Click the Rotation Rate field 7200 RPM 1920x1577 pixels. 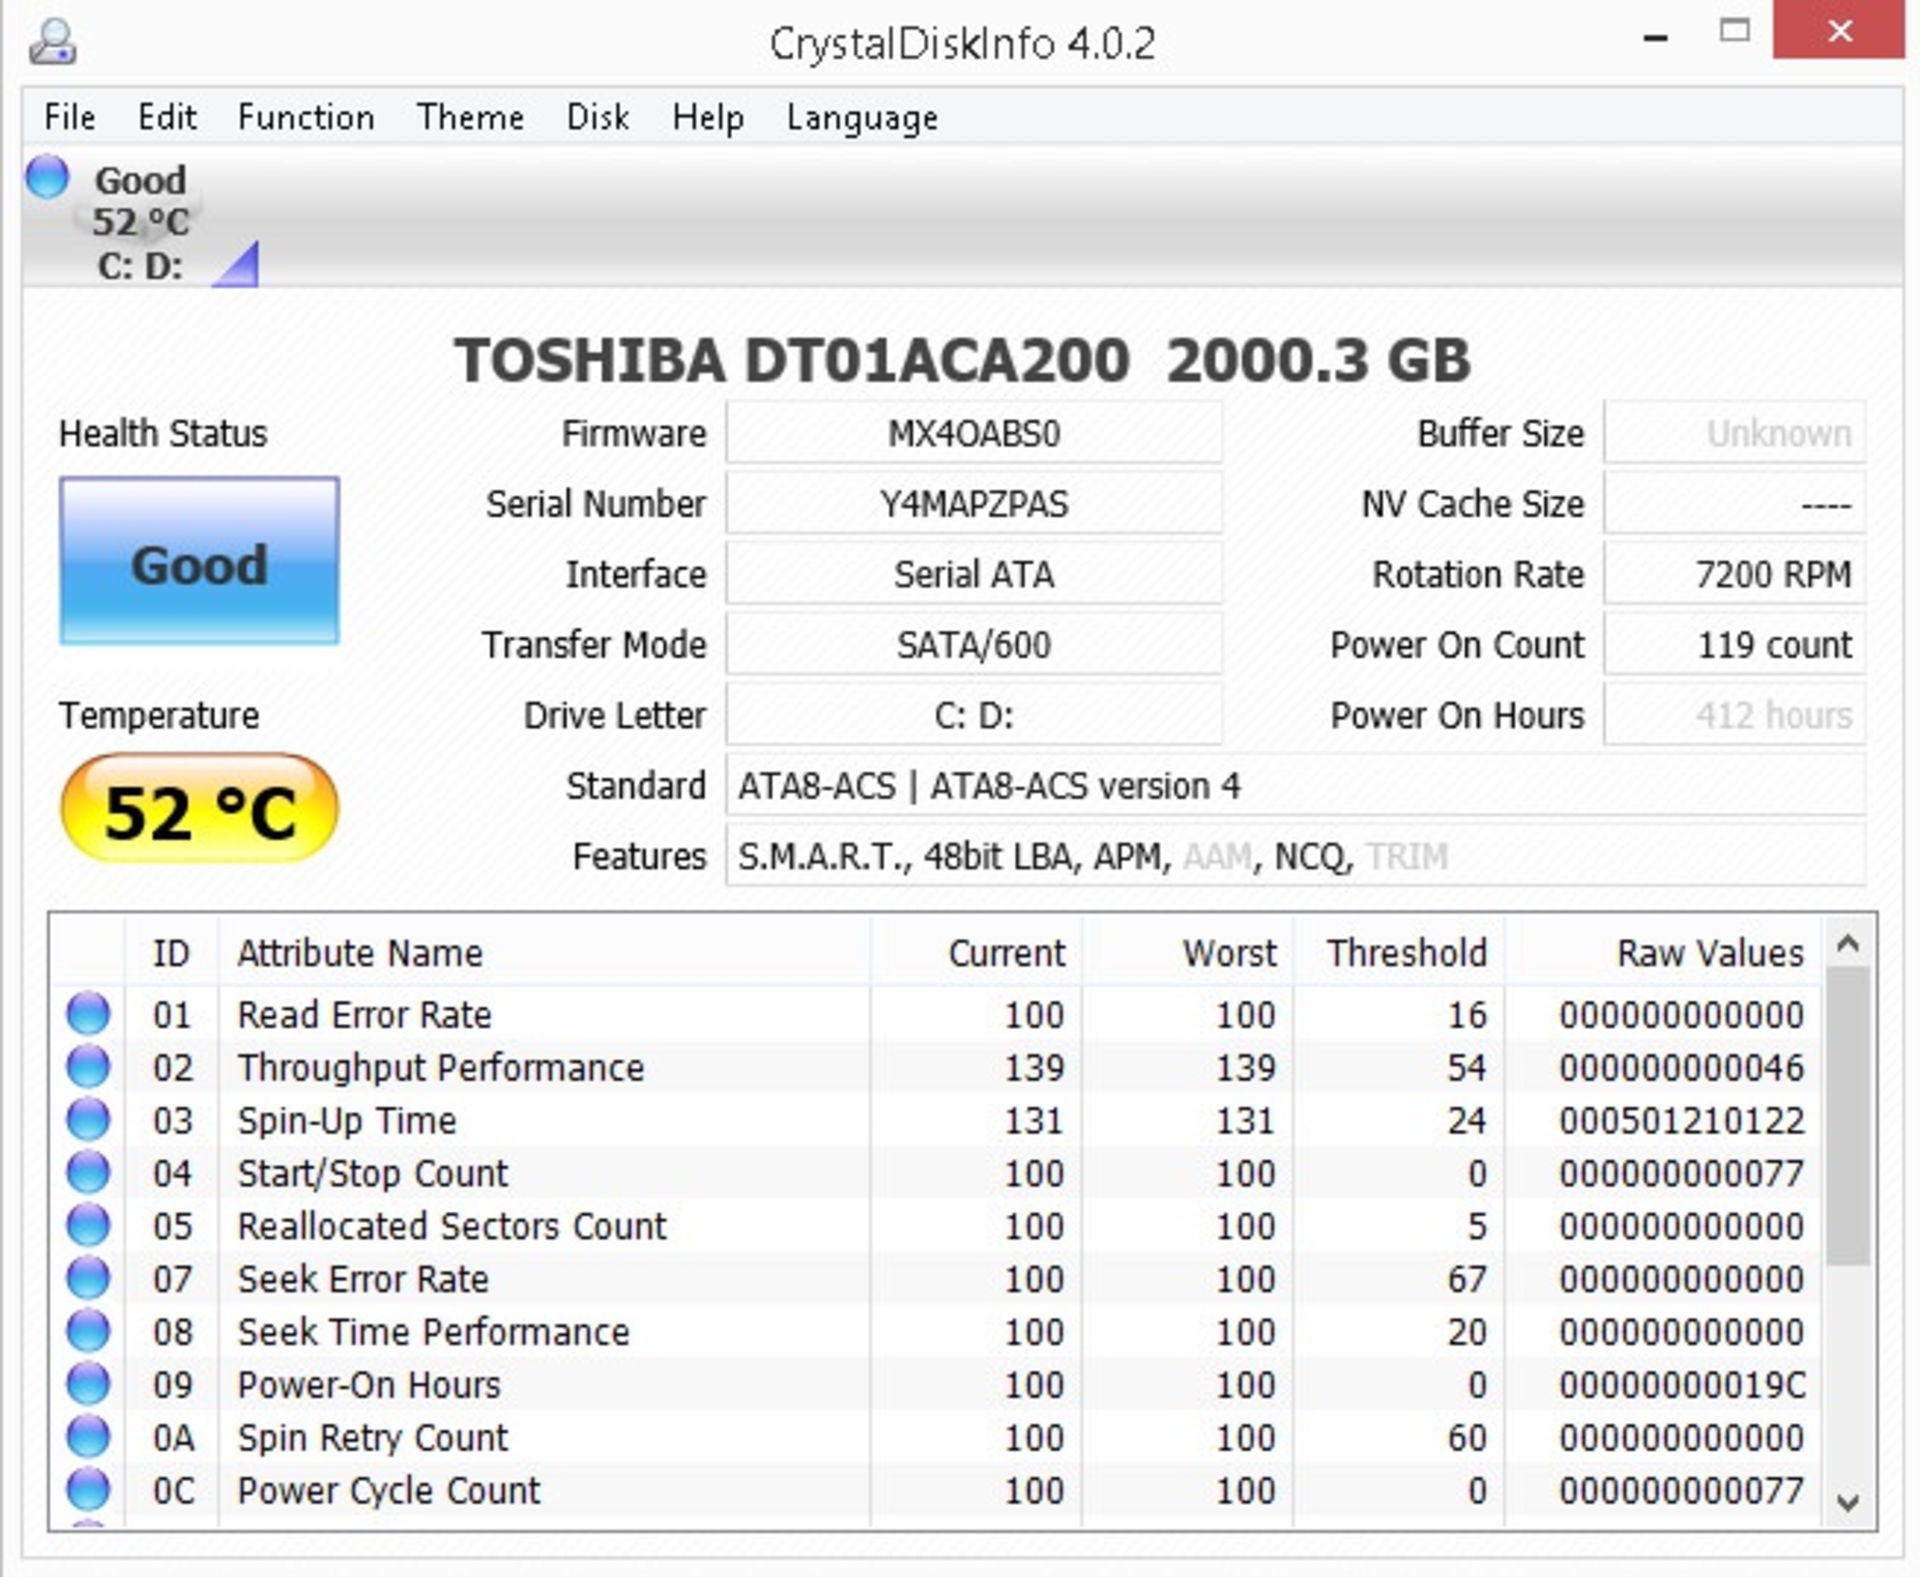click(1735, 574)
